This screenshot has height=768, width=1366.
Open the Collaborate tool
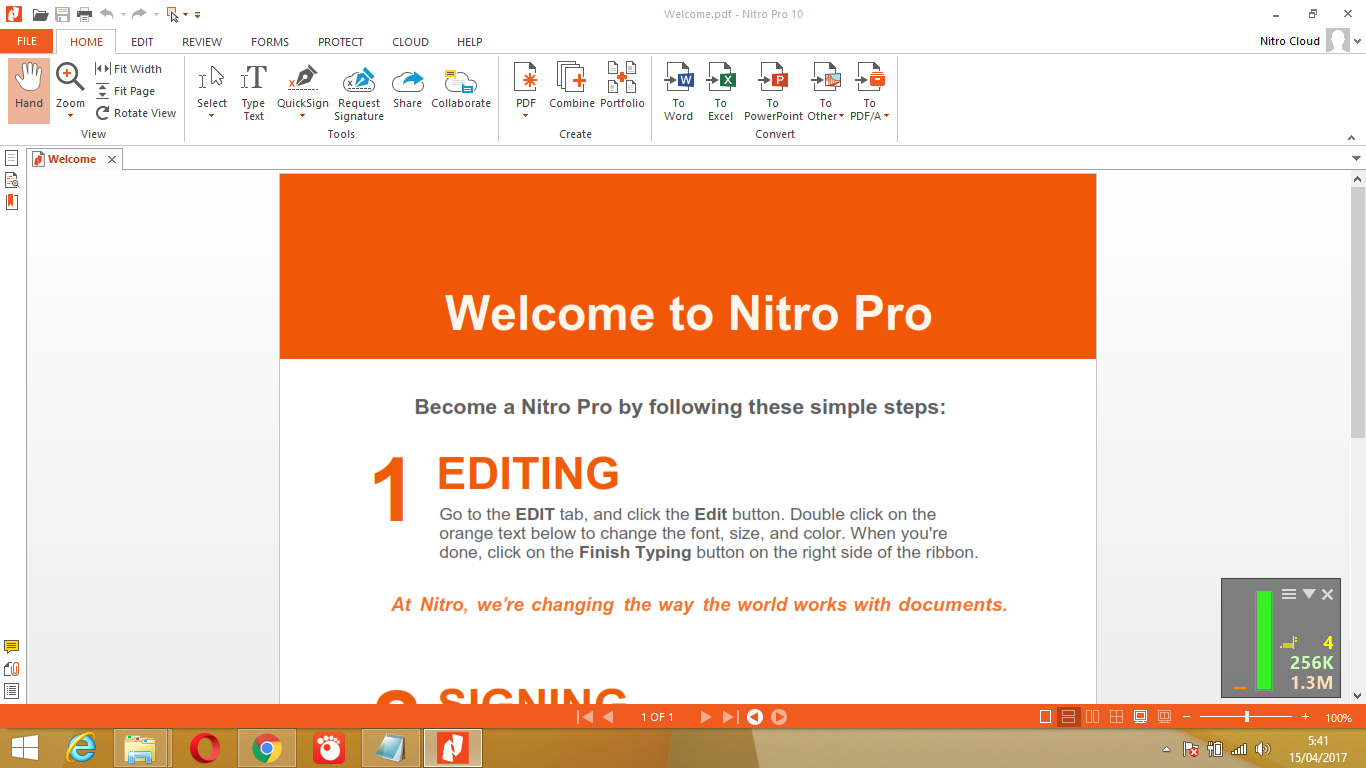tap(461, 86)
